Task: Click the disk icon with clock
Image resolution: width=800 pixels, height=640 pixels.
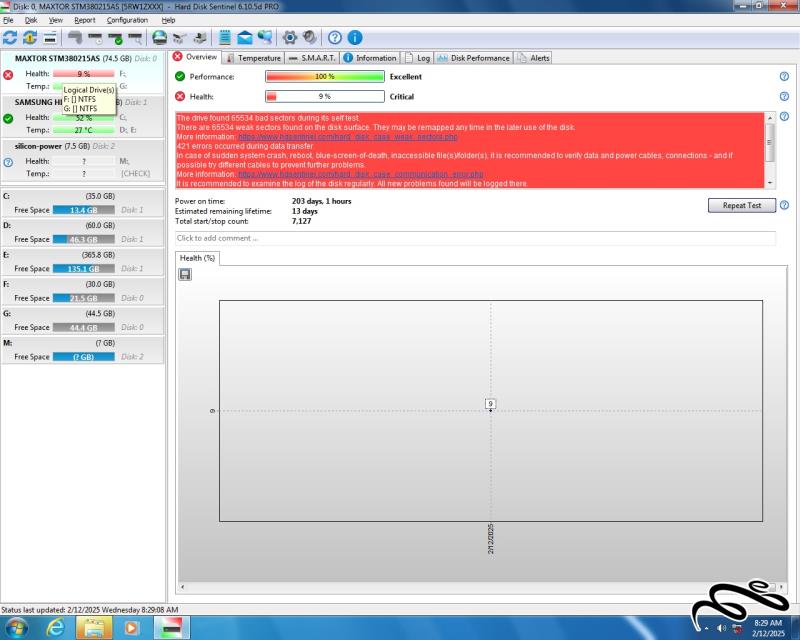Action: point(95,38)
